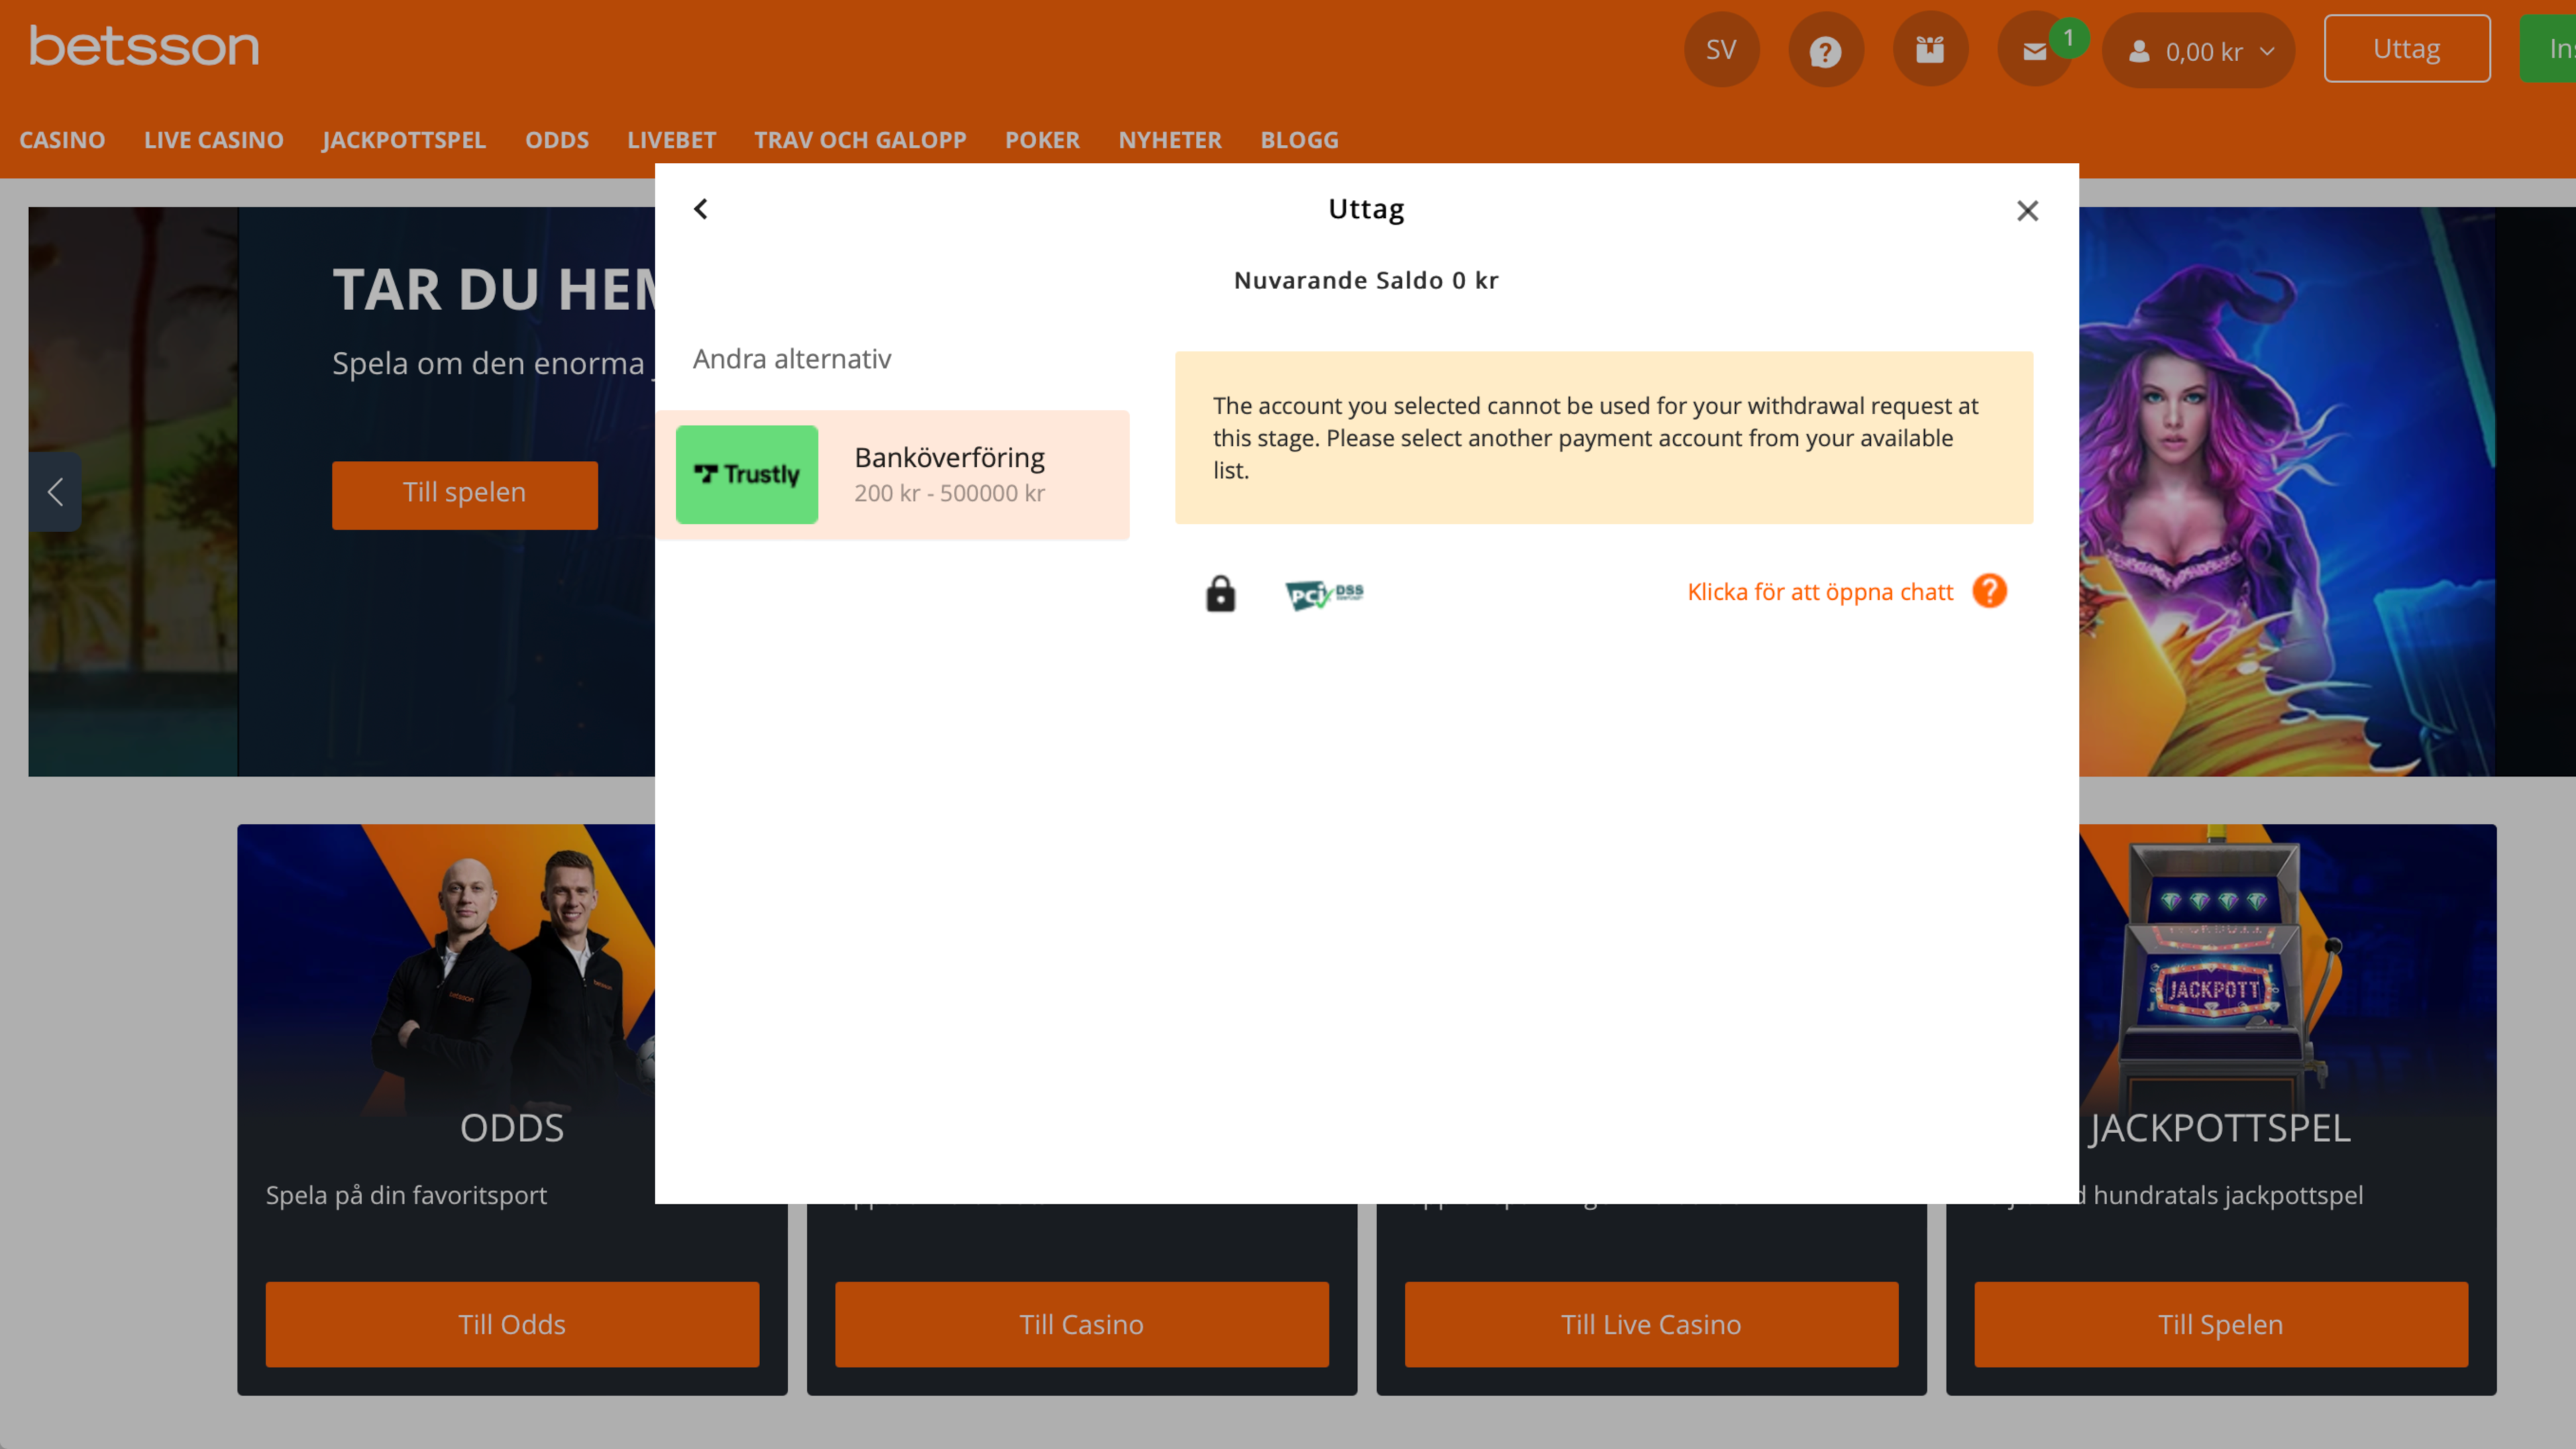Open the help question mark icon in header
Viewport: 2576px width, 1449px height.
point(1825,50)
